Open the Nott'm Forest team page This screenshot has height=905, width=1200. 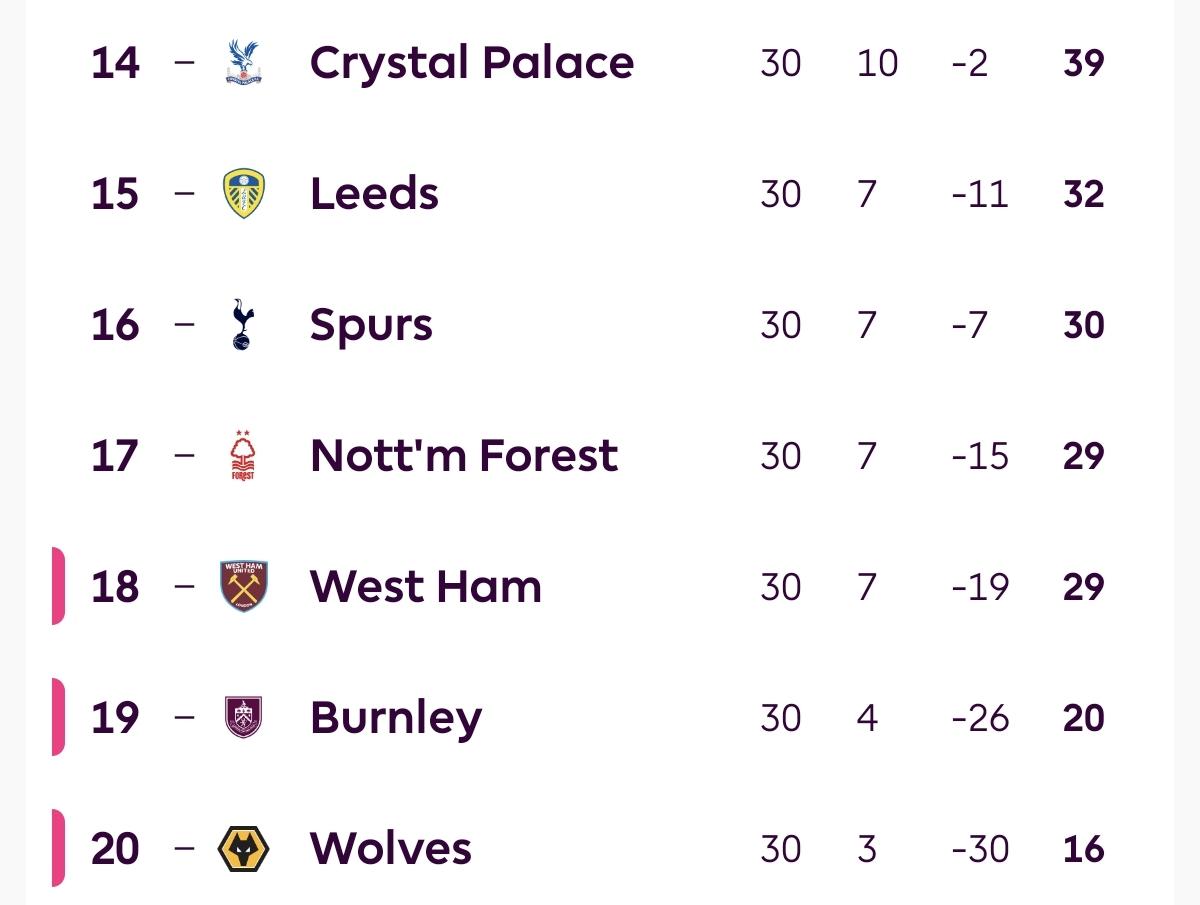464,456
